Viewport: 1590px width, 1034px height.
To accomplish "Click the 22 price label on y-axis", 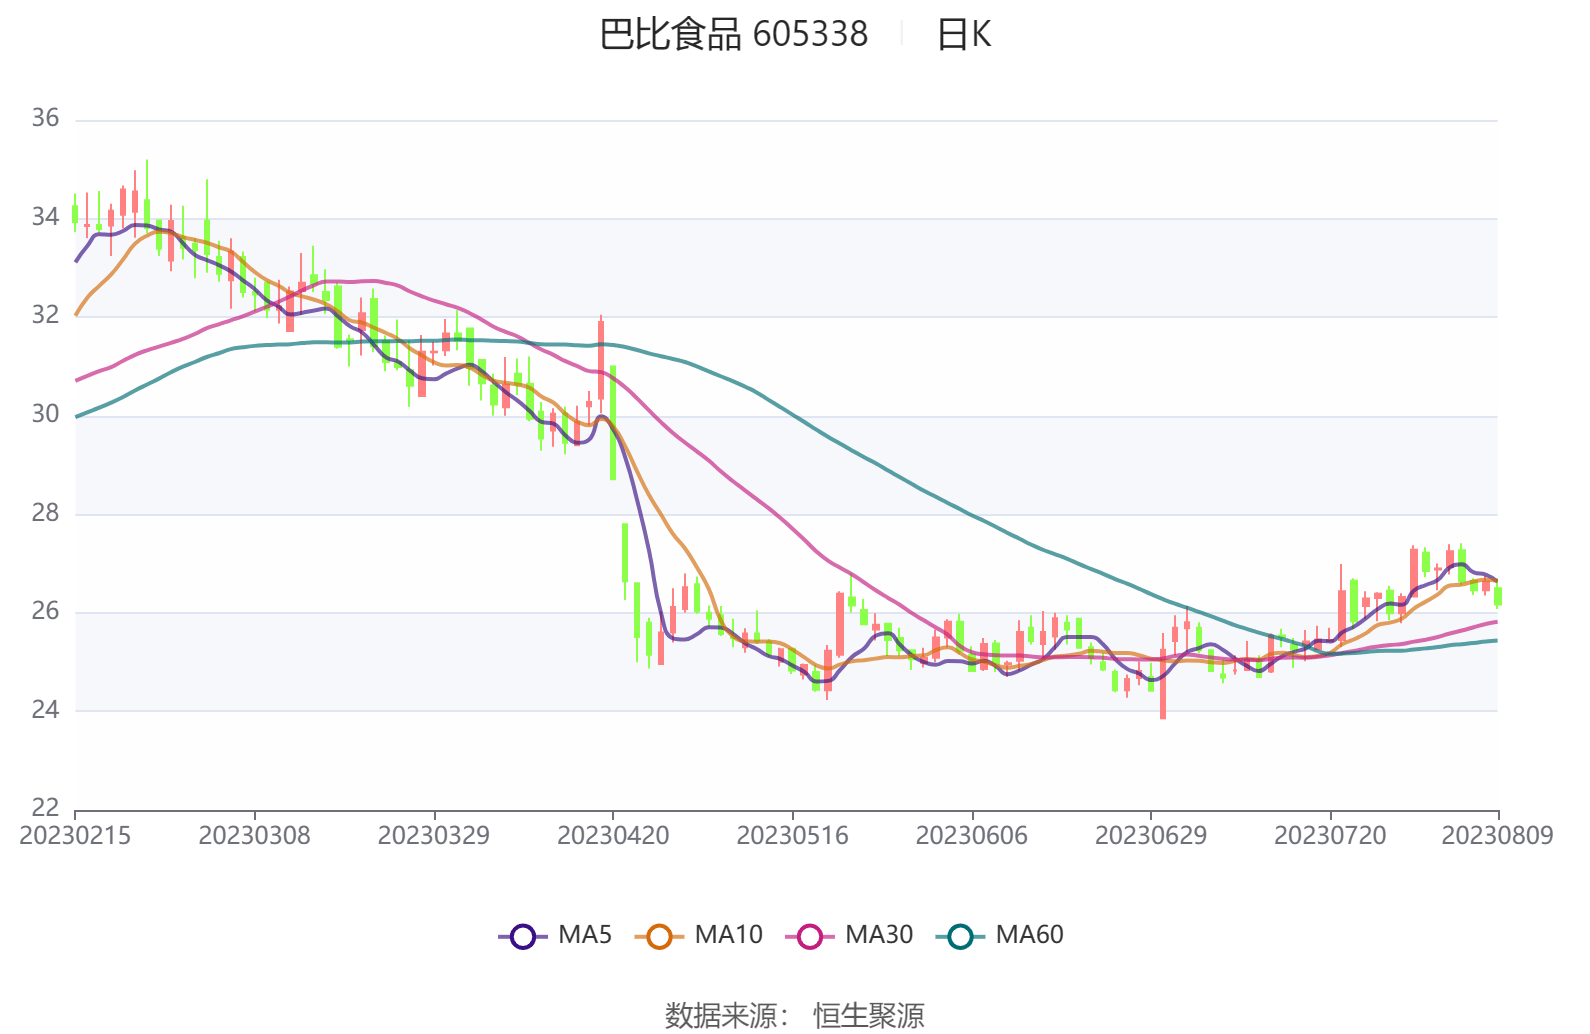I will (x=45, y=808).
